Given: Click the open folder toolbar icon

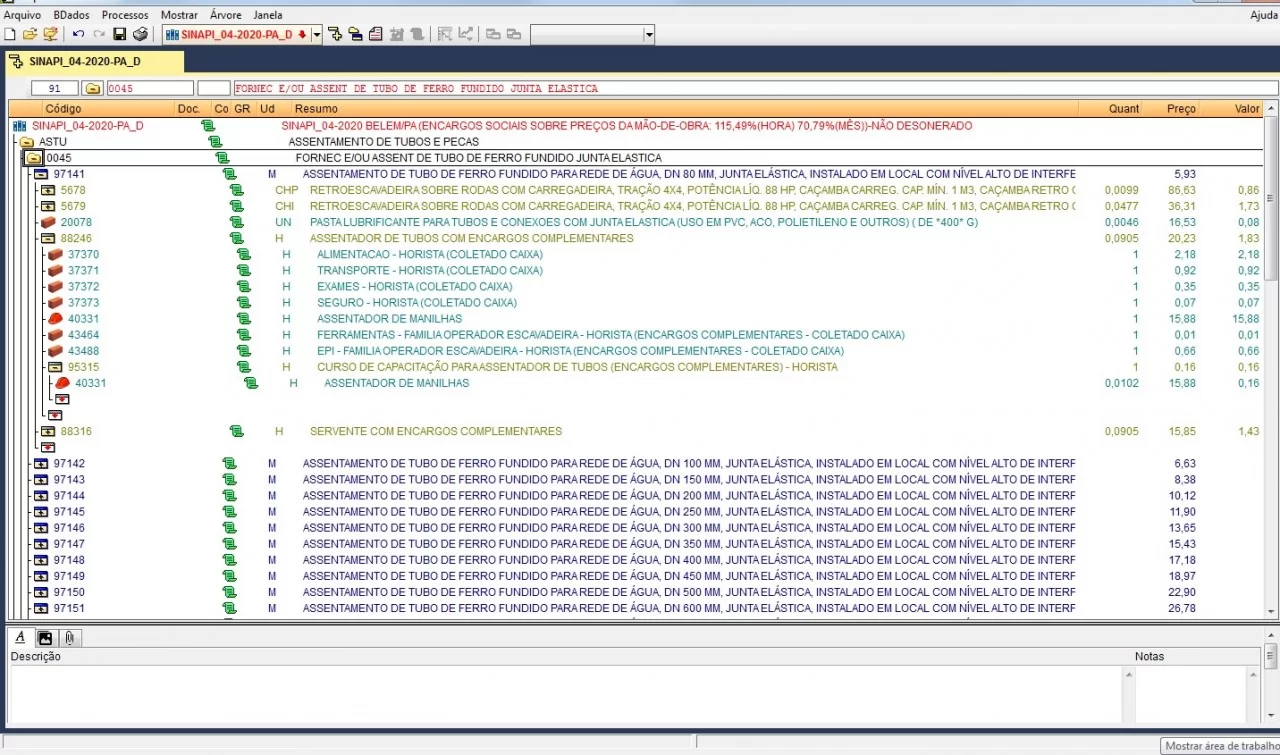Looking at the screenshot, I should (x=30, y=35).
